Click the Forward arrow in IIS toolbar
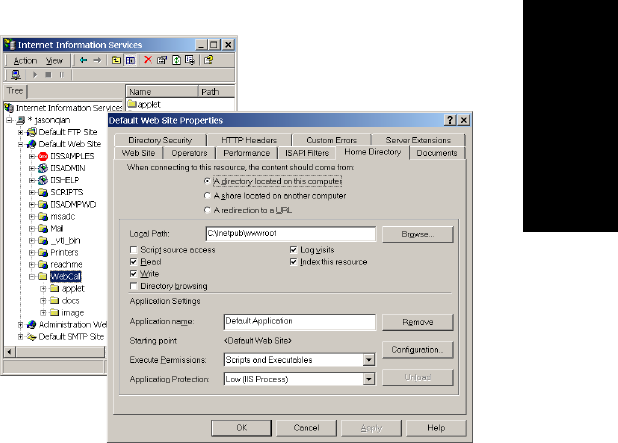Image resolution: width=618 pixels, height=443 pixels. click(97, 60)
